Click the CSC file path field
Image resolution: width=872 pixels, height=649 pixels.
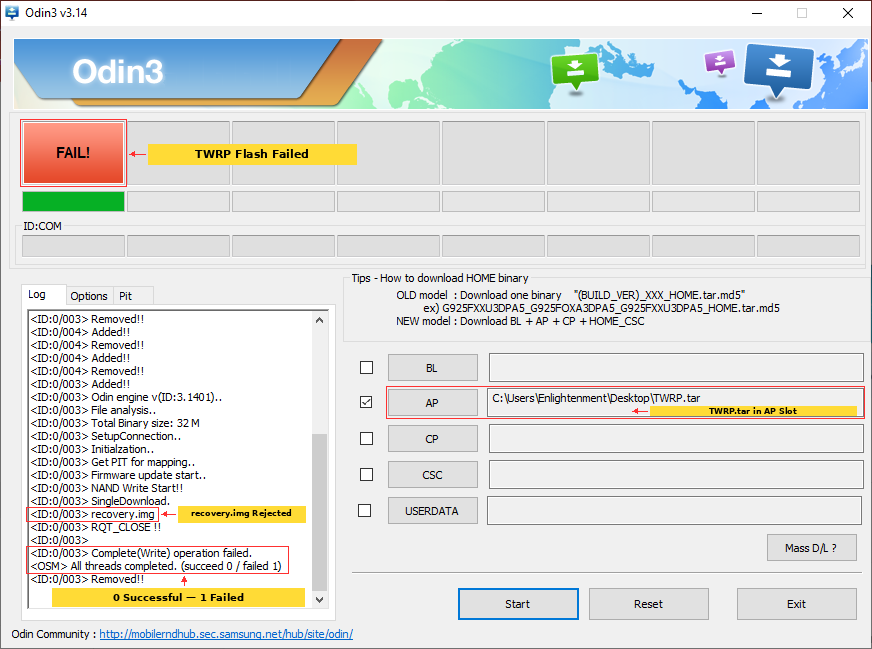pyautogui.click(x=676, y=474)
